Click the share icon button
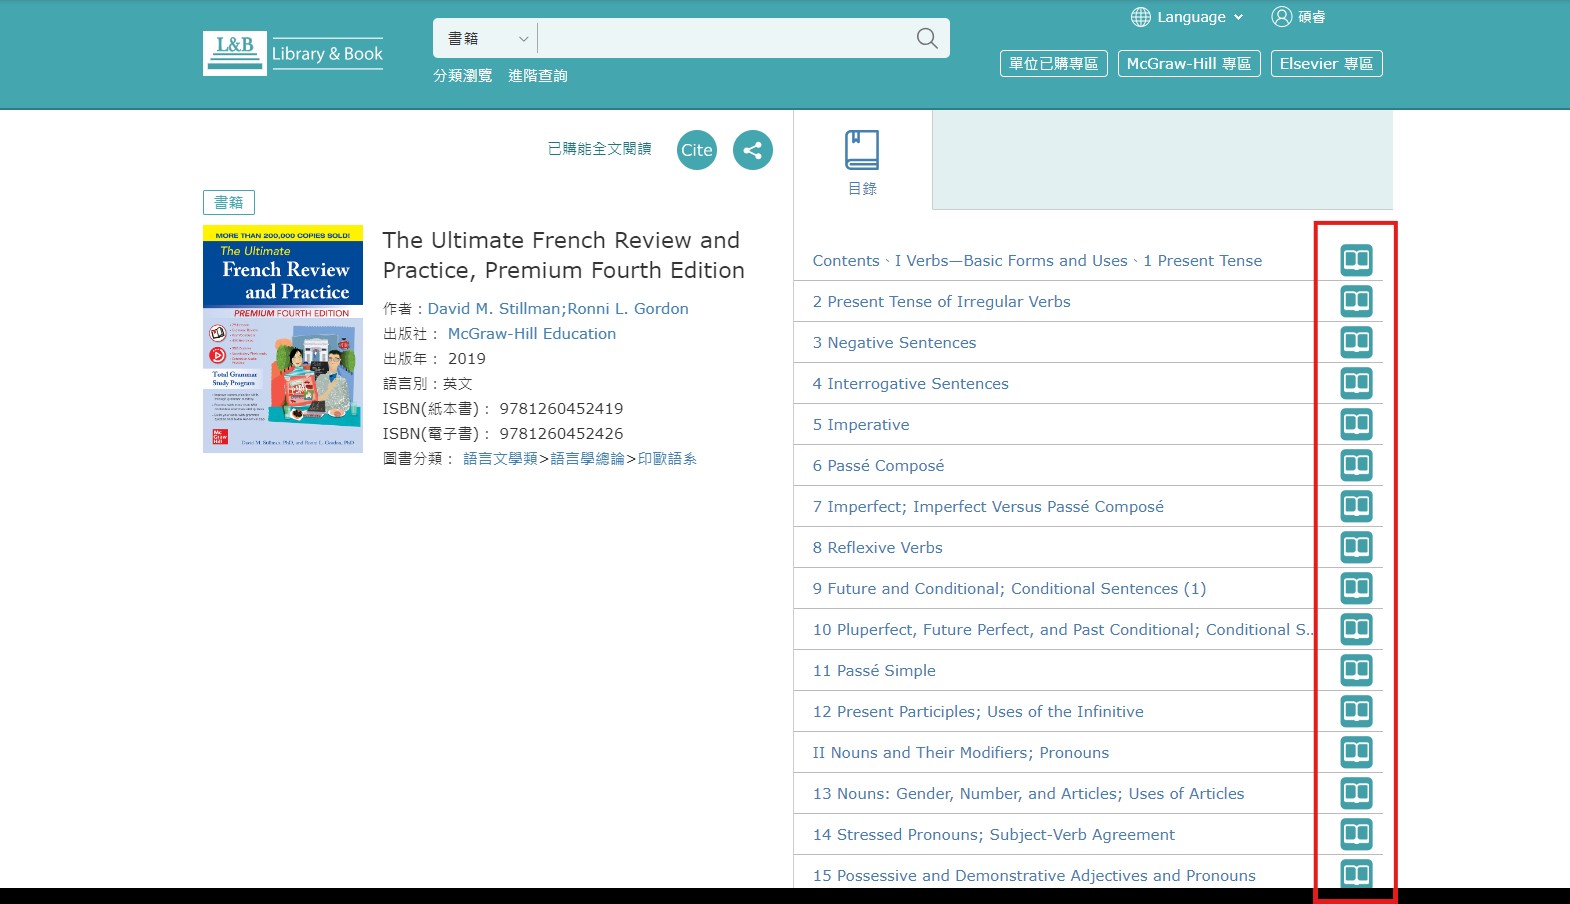The height and width of the screenshot is (904, 1570). 752,150
